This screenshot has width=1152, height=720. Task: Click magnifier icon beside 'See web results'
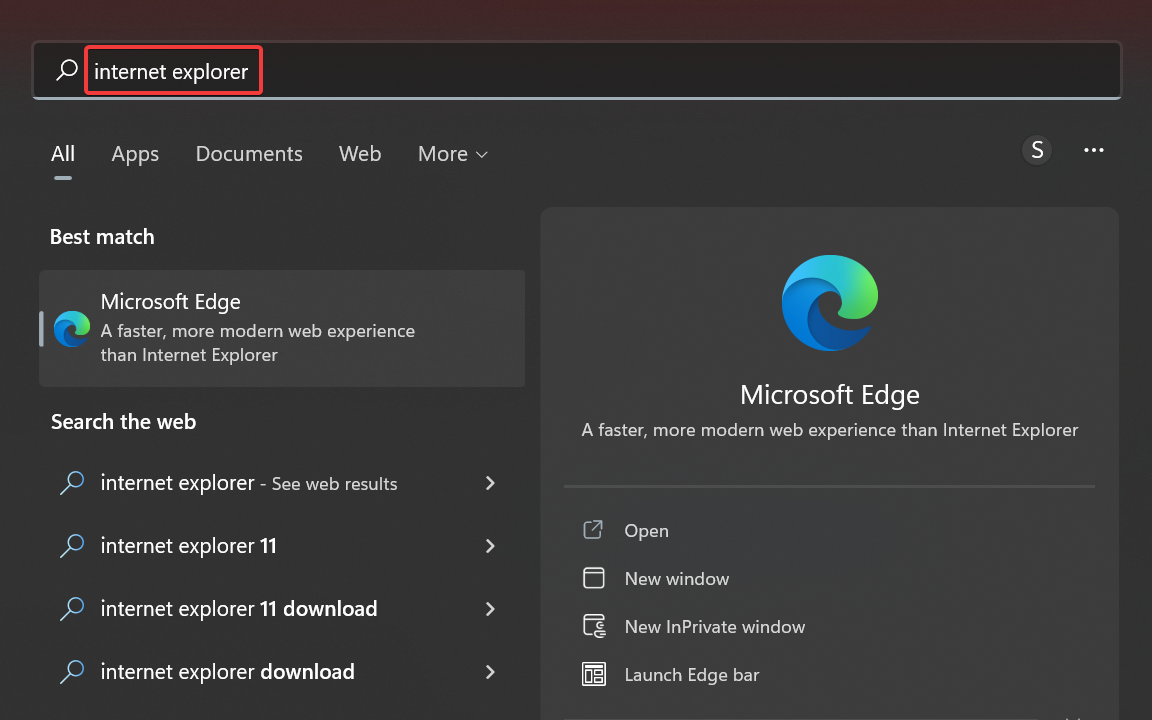pos(72,483)
